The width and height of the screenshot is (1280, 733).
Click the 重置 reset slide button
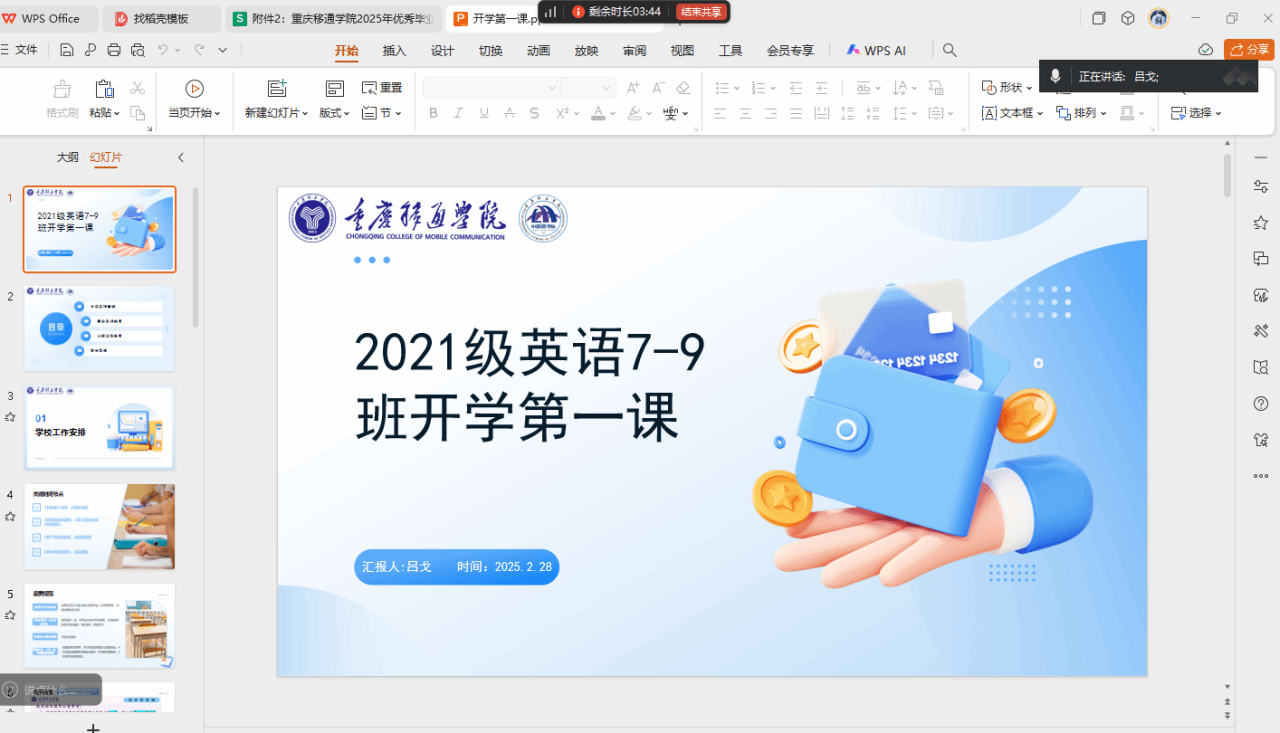(x=382, y=88)
